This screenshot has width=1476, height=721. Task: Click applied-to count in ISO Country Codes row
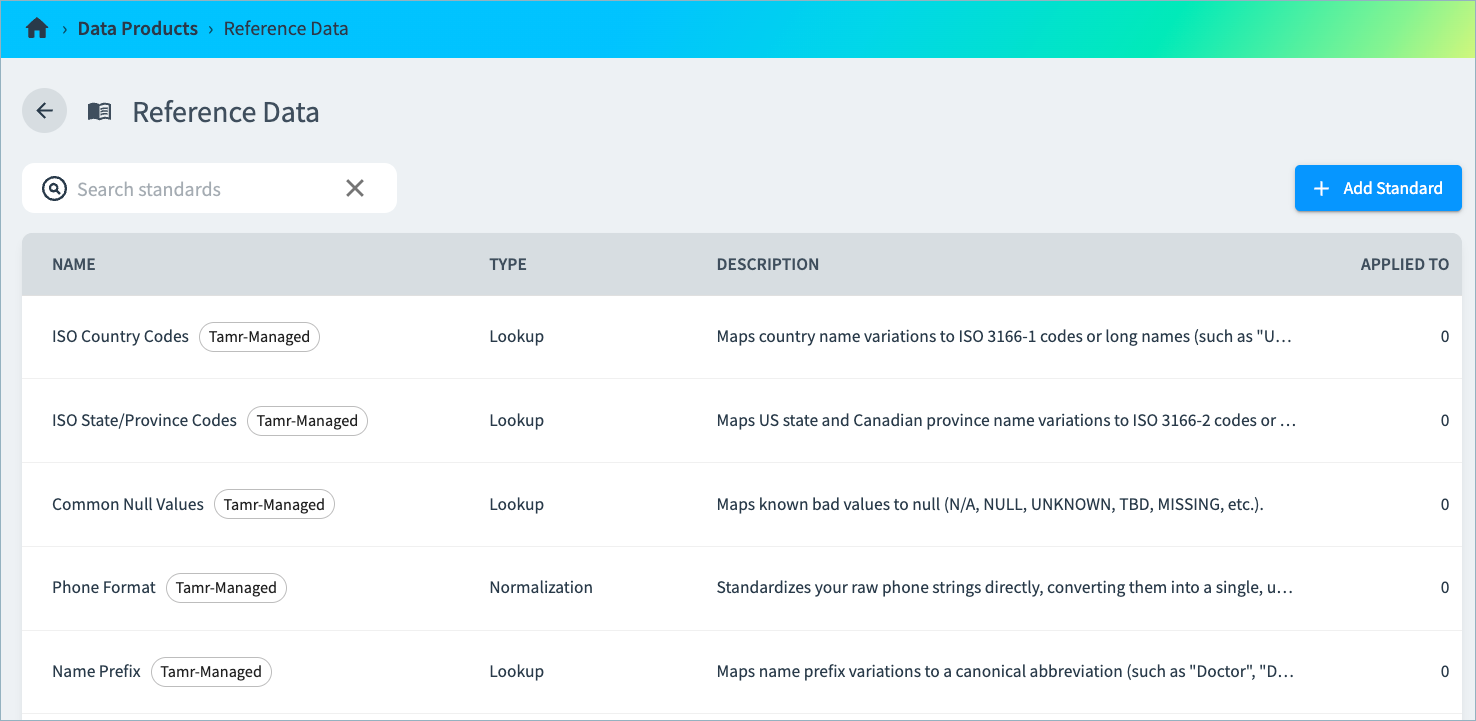coord(1445,337)
